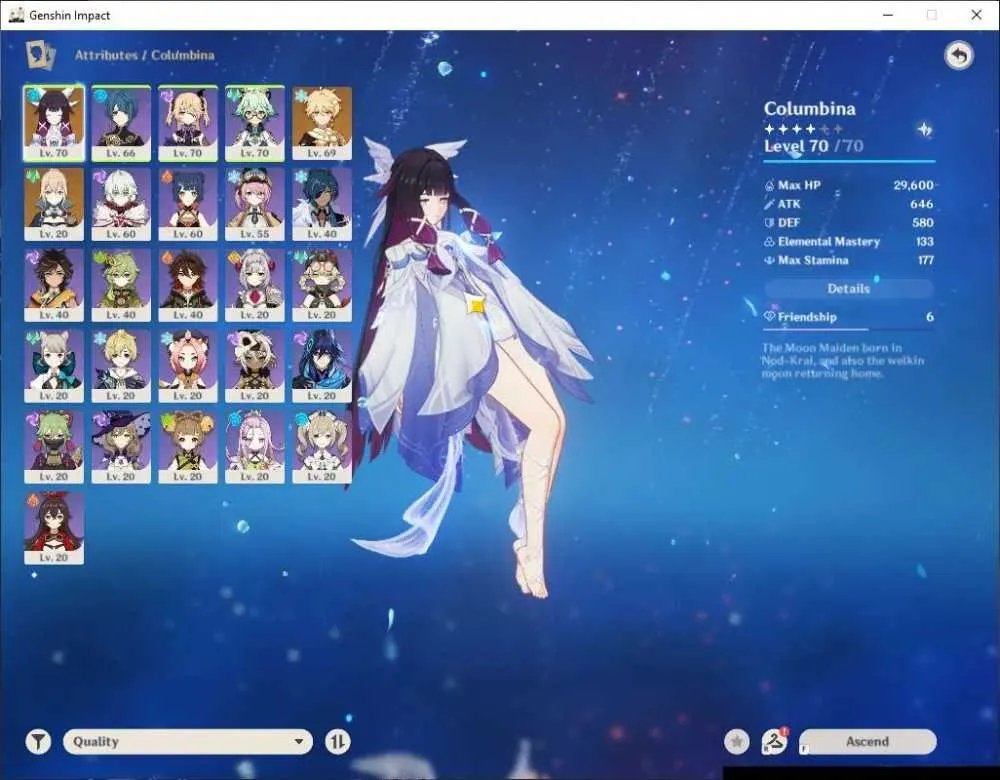Select the twin-tailed blonde Barbara portrait

[x=321, y=447]
